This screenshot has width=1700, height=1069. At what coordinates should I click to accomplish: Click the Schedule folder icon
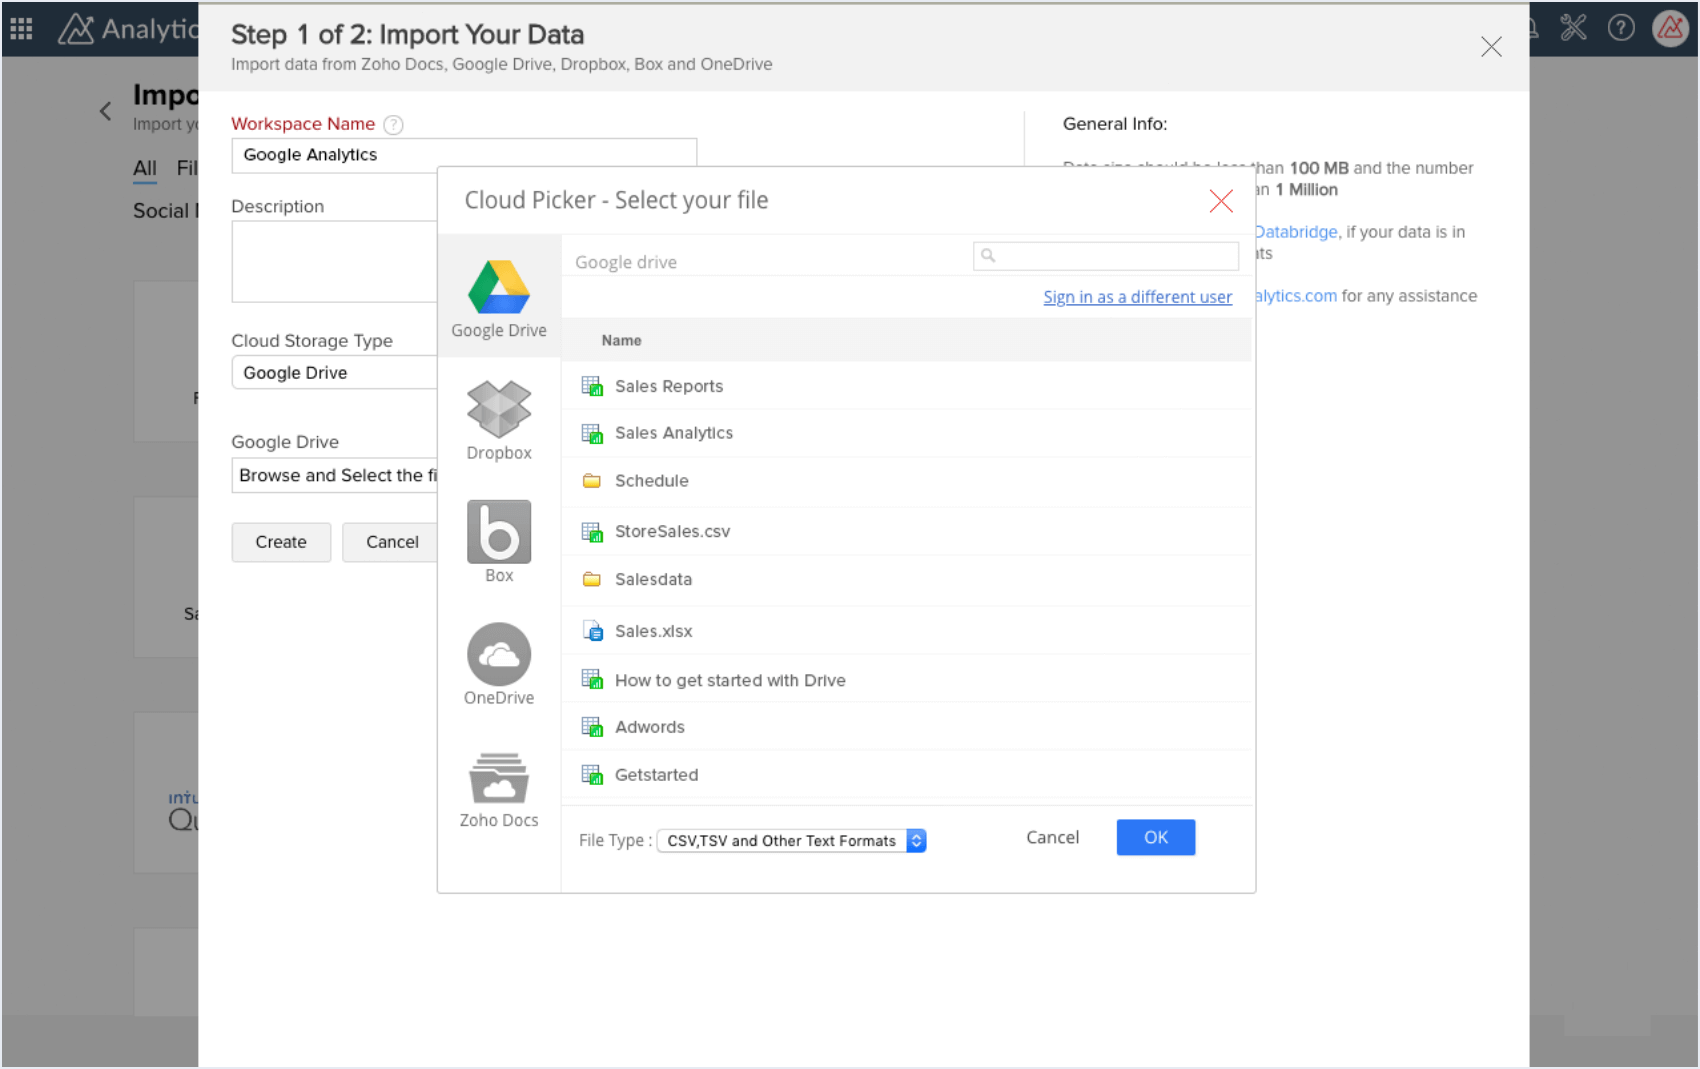click(592, 481)
